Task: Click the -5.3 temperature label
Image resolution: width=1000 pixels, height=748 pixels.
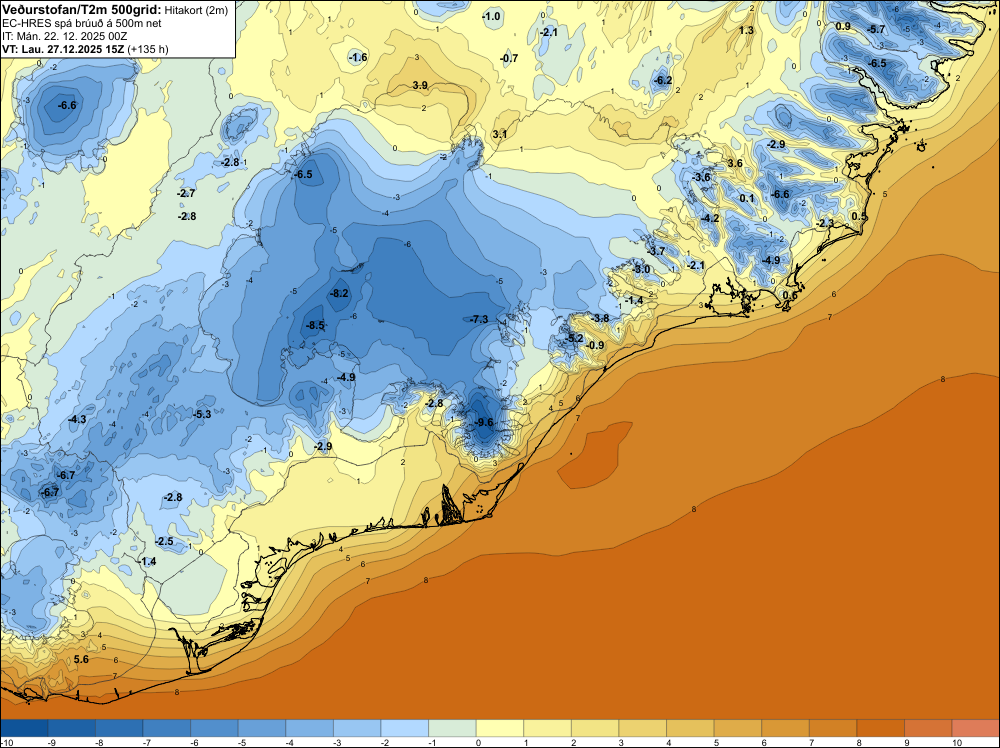Action: 202,414
